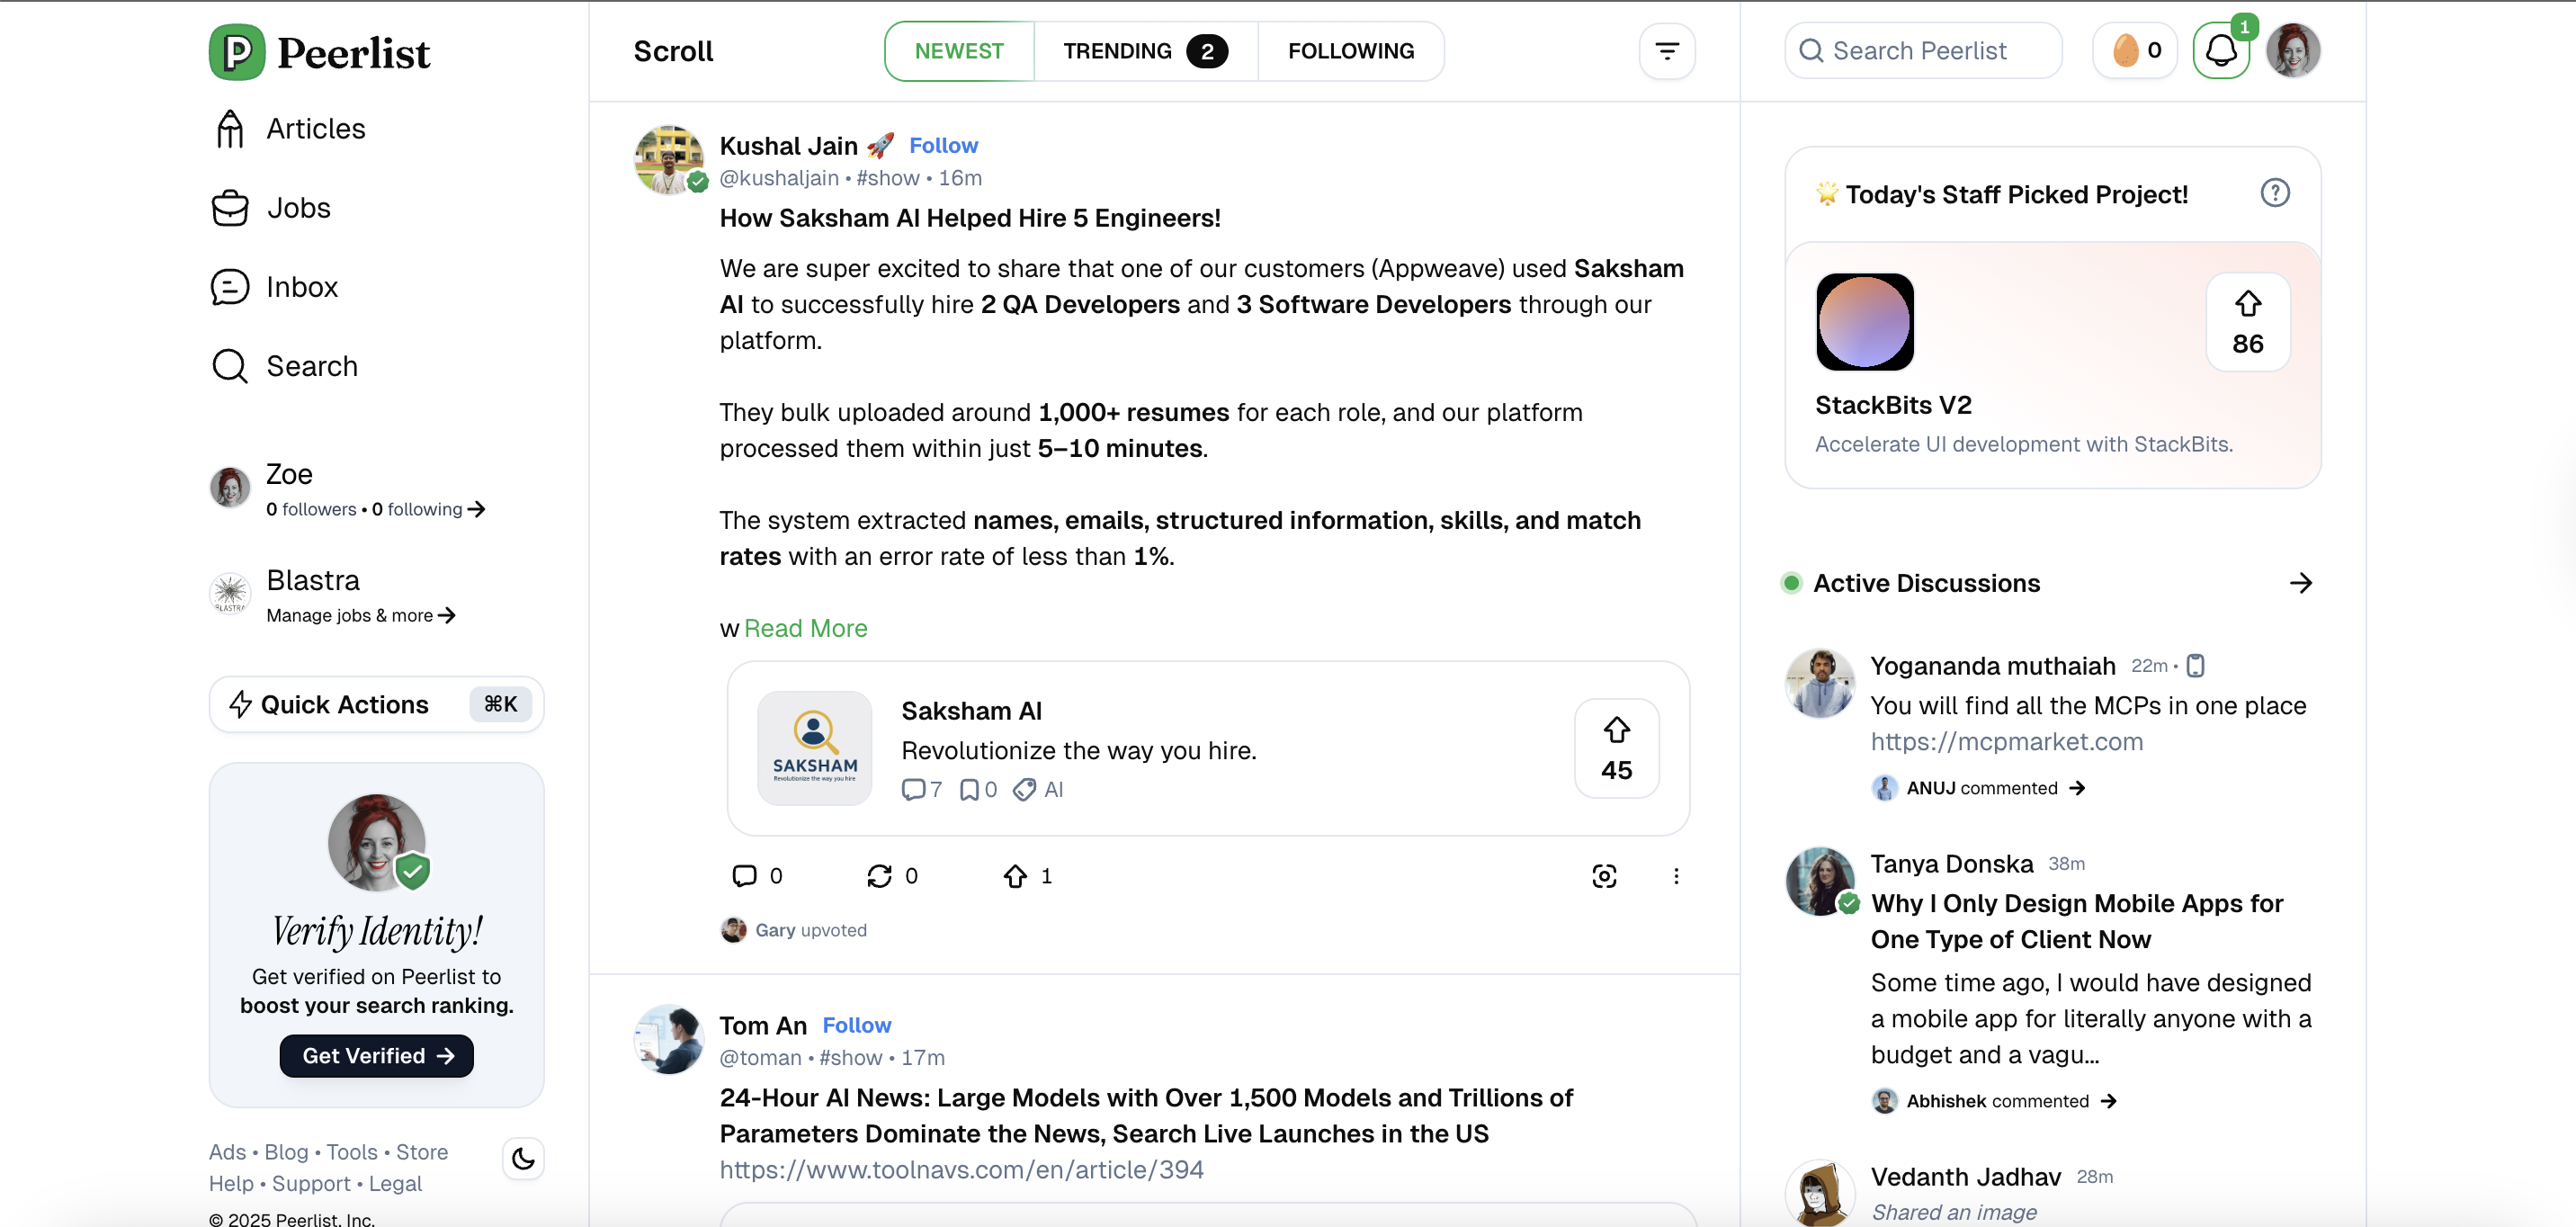This screenshot has width=2576, height=1227.
Task: Upvote the Saksham AI project card
Action: 1616,748
